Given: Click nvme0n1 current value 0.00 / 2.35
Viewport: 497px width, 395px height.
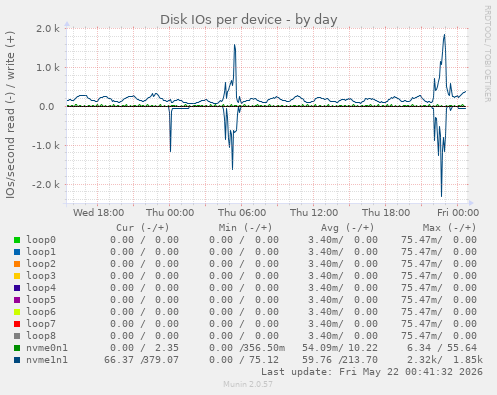Looking at the screenshot, I should [144, 348].
